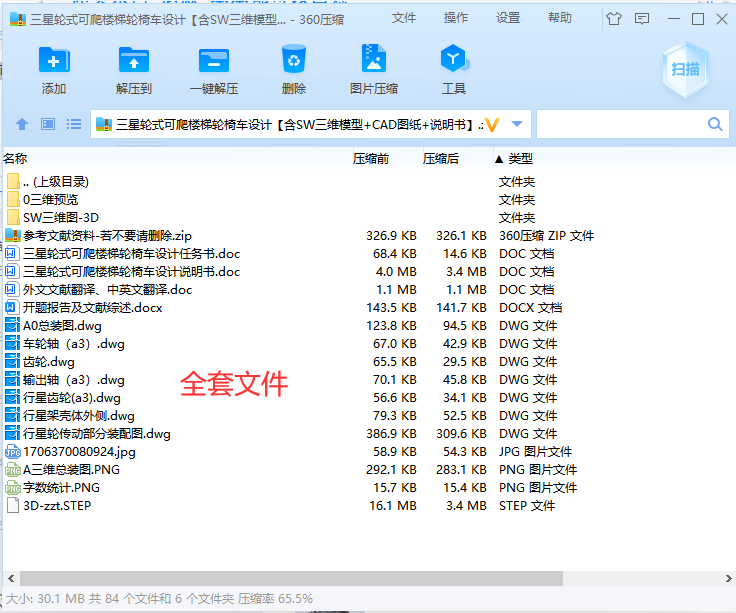The width and height of the screenshot is (736, 613).
Task: Switch to thumbnail view icon
Action: [x=48, y=124]
